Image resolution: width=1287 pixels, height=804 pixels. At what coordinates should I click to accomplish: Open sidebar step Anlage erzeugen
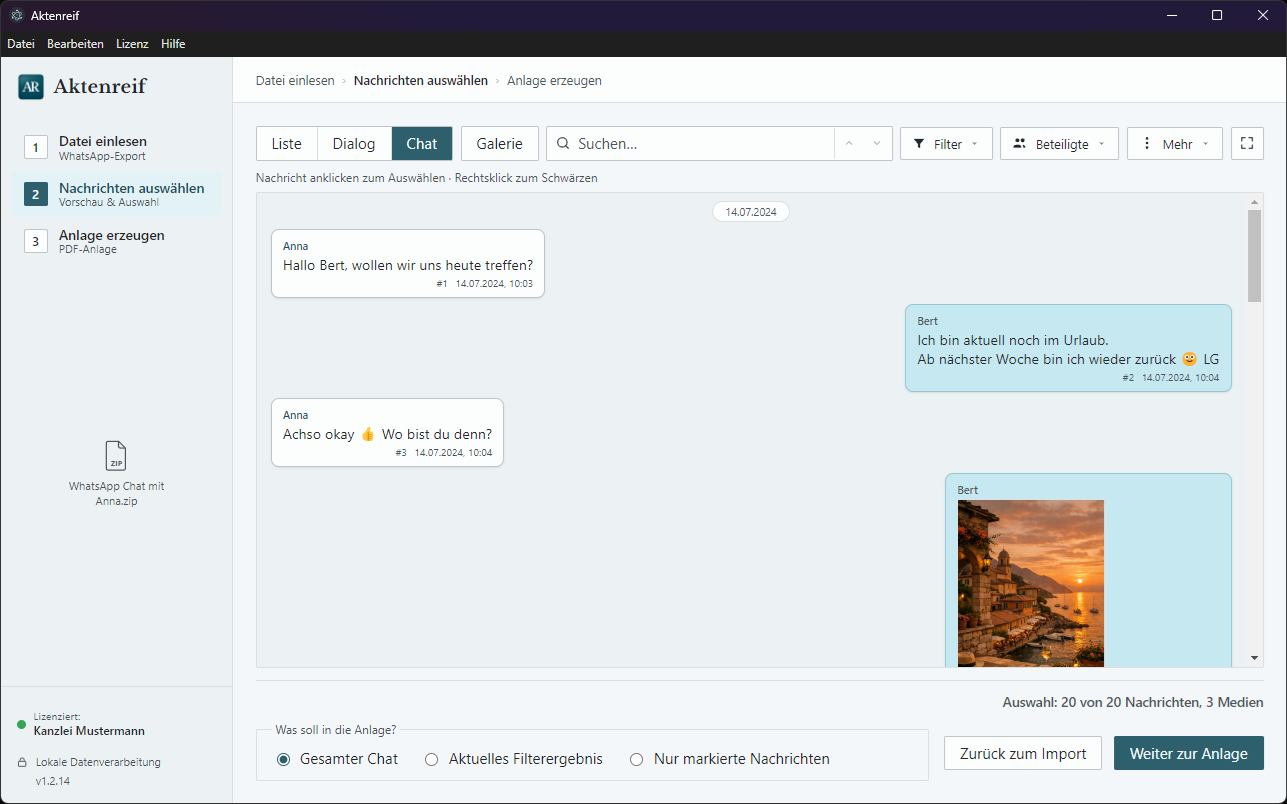117,241
